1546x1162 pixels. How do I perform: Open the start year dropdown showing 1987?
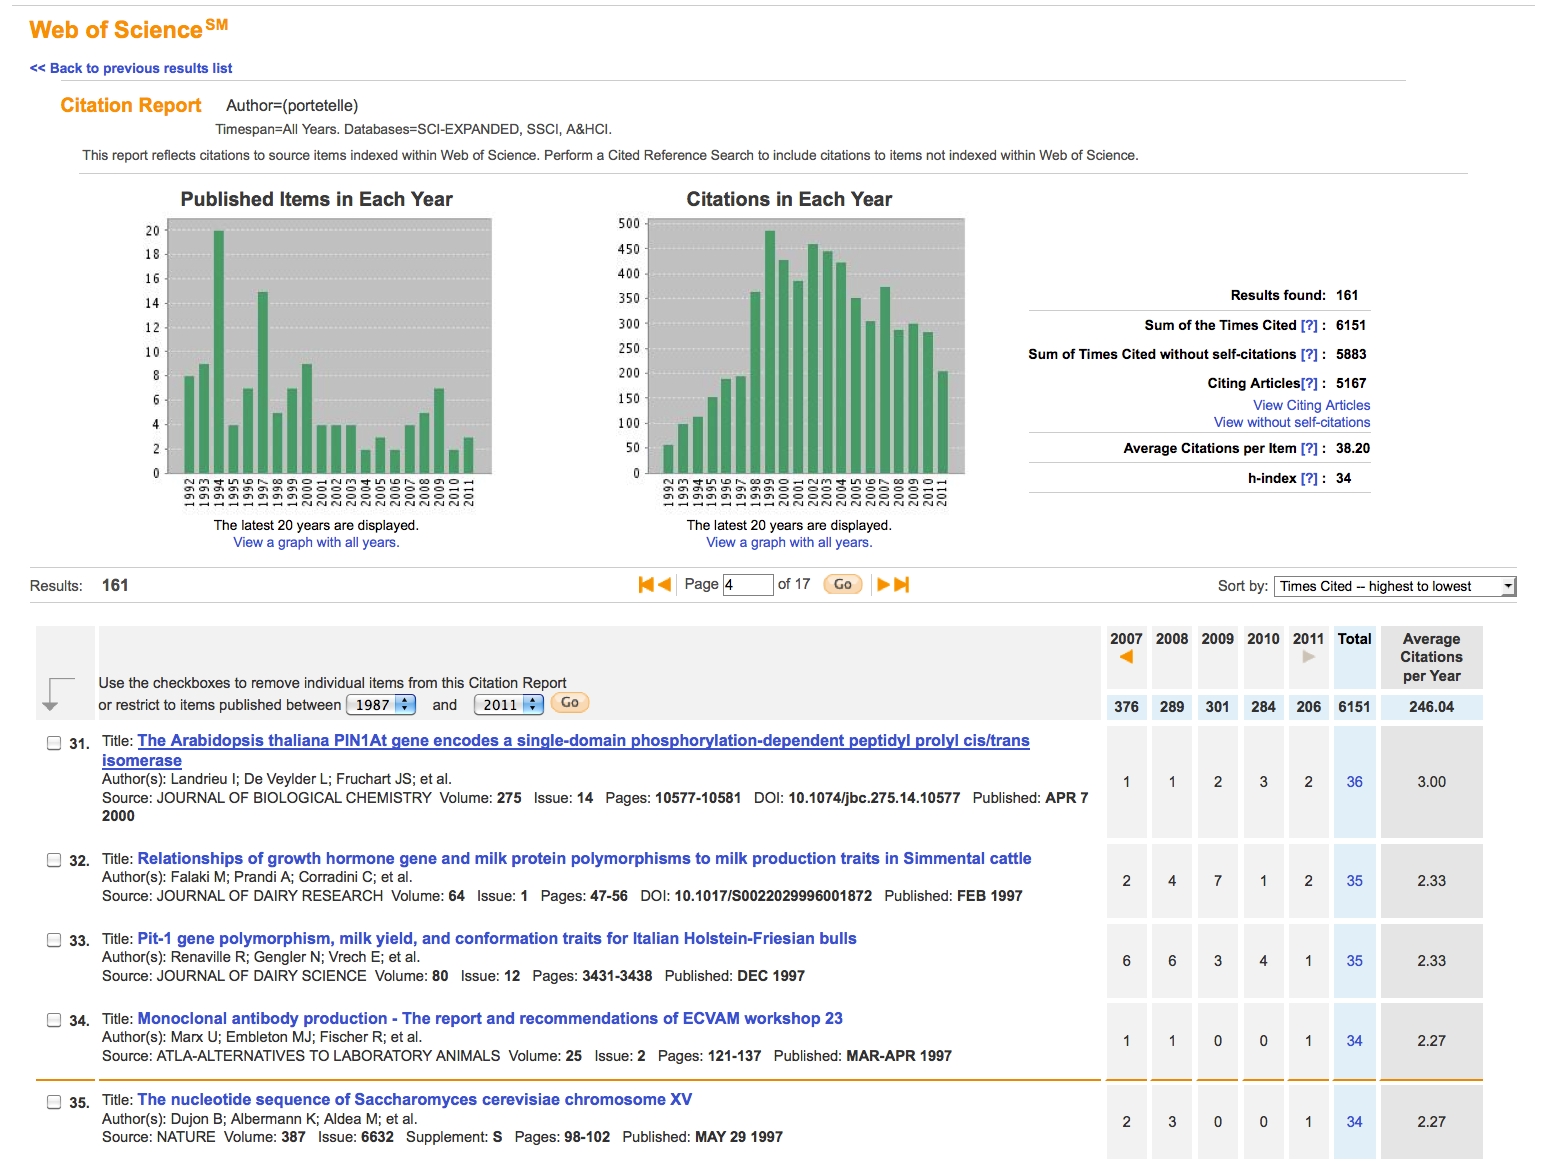(x=381, y=704)
